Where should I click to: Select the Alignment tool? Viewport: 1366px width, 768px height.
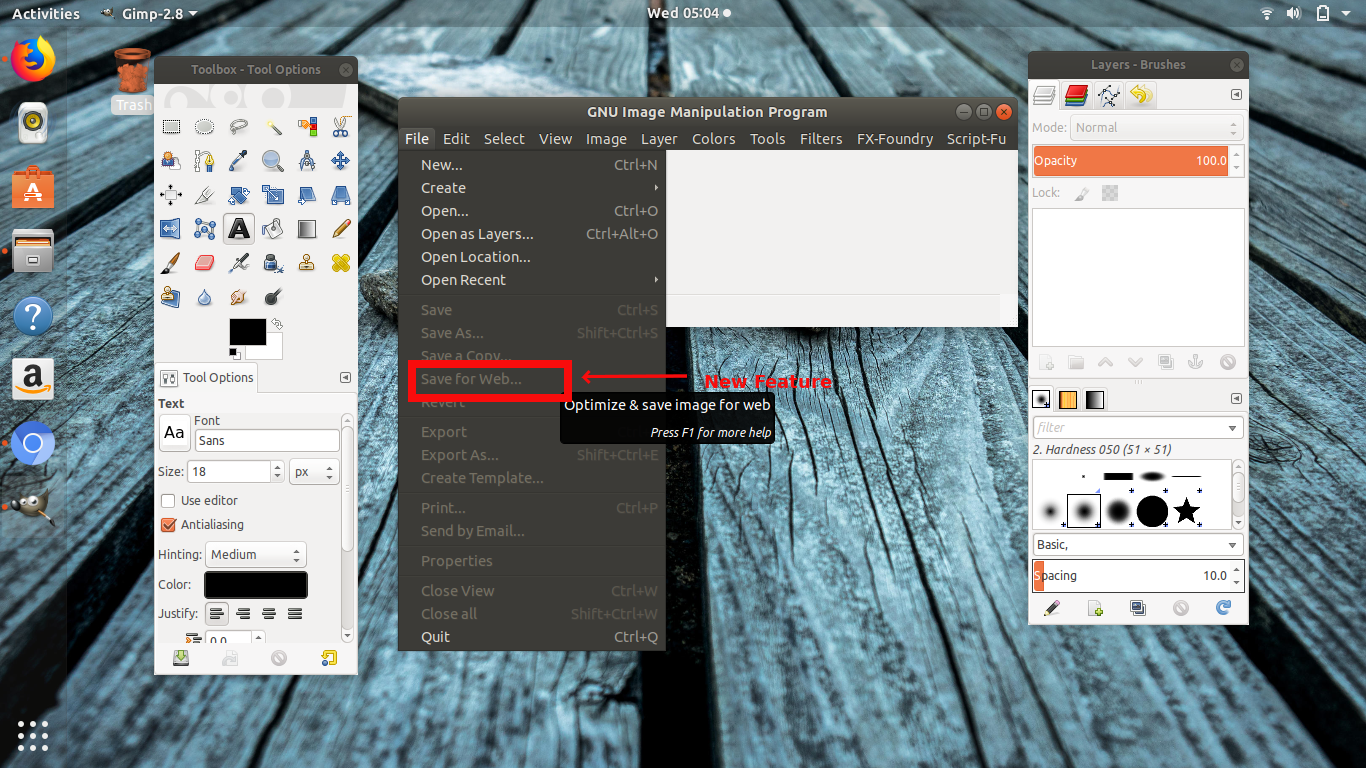pyautogui.click(x=171, y=195)
